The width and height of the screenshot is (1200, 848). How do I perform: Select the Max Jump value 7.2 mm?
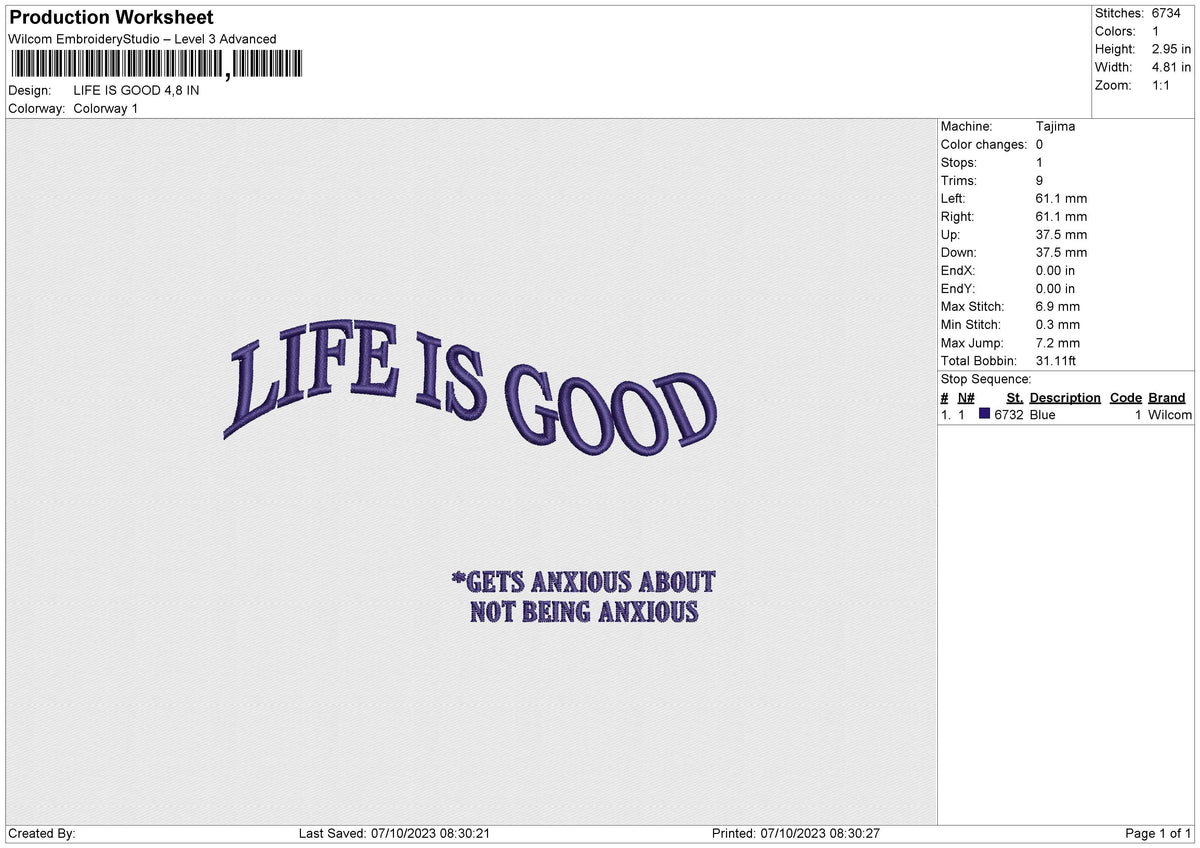[x=1058, y=342]
